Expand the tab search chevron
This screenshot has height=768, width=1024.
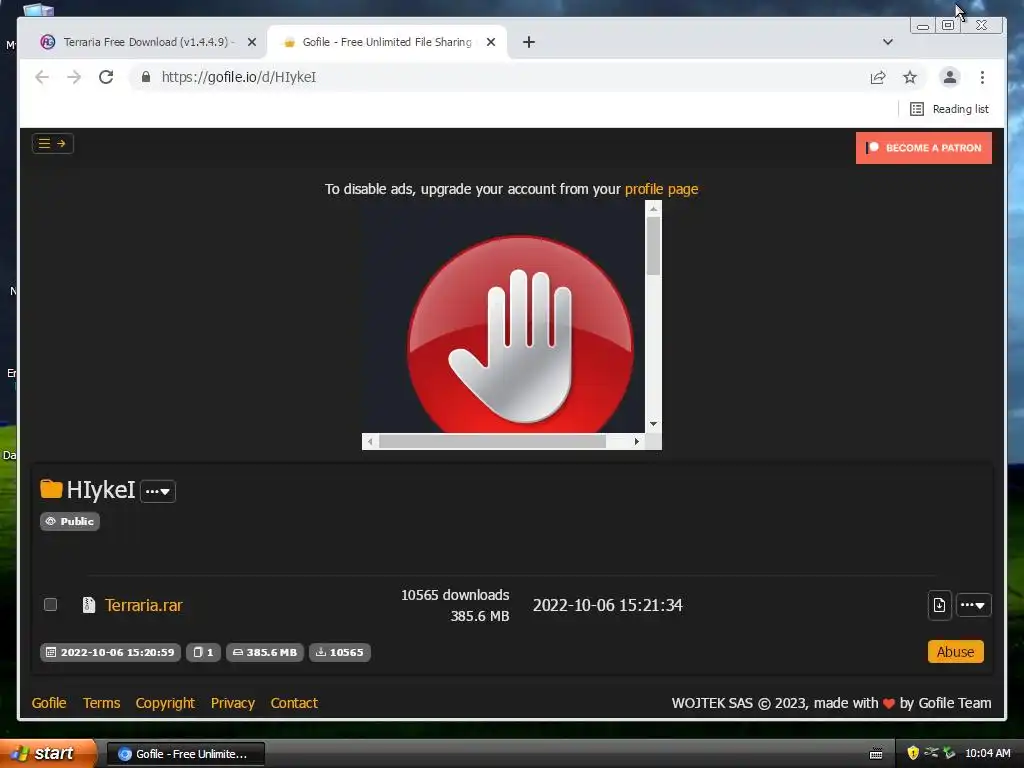tap(888, 42)
